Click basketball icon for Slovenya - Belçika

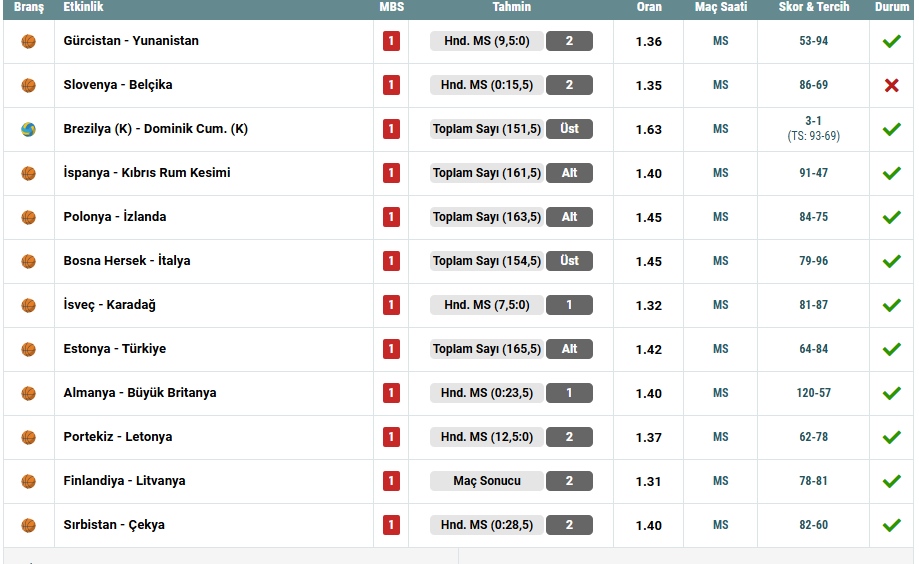(x=28, y=86)
